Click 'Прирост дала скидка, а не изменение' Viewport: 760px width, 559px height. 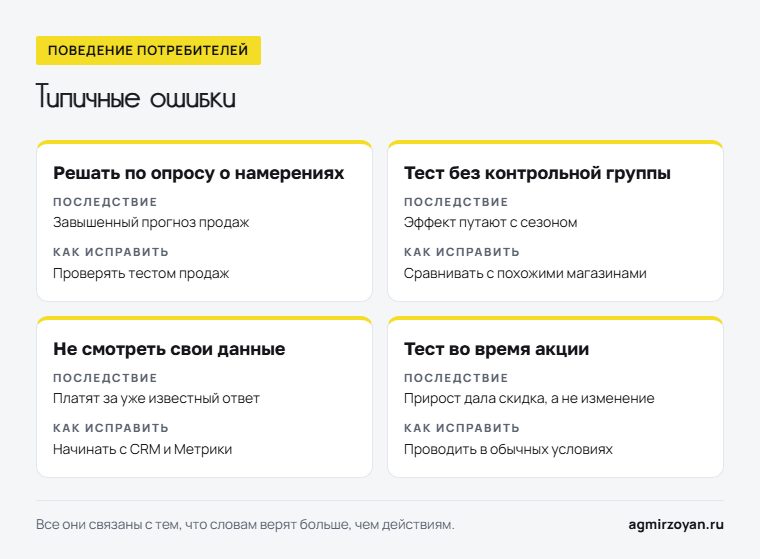click(529, 399)
